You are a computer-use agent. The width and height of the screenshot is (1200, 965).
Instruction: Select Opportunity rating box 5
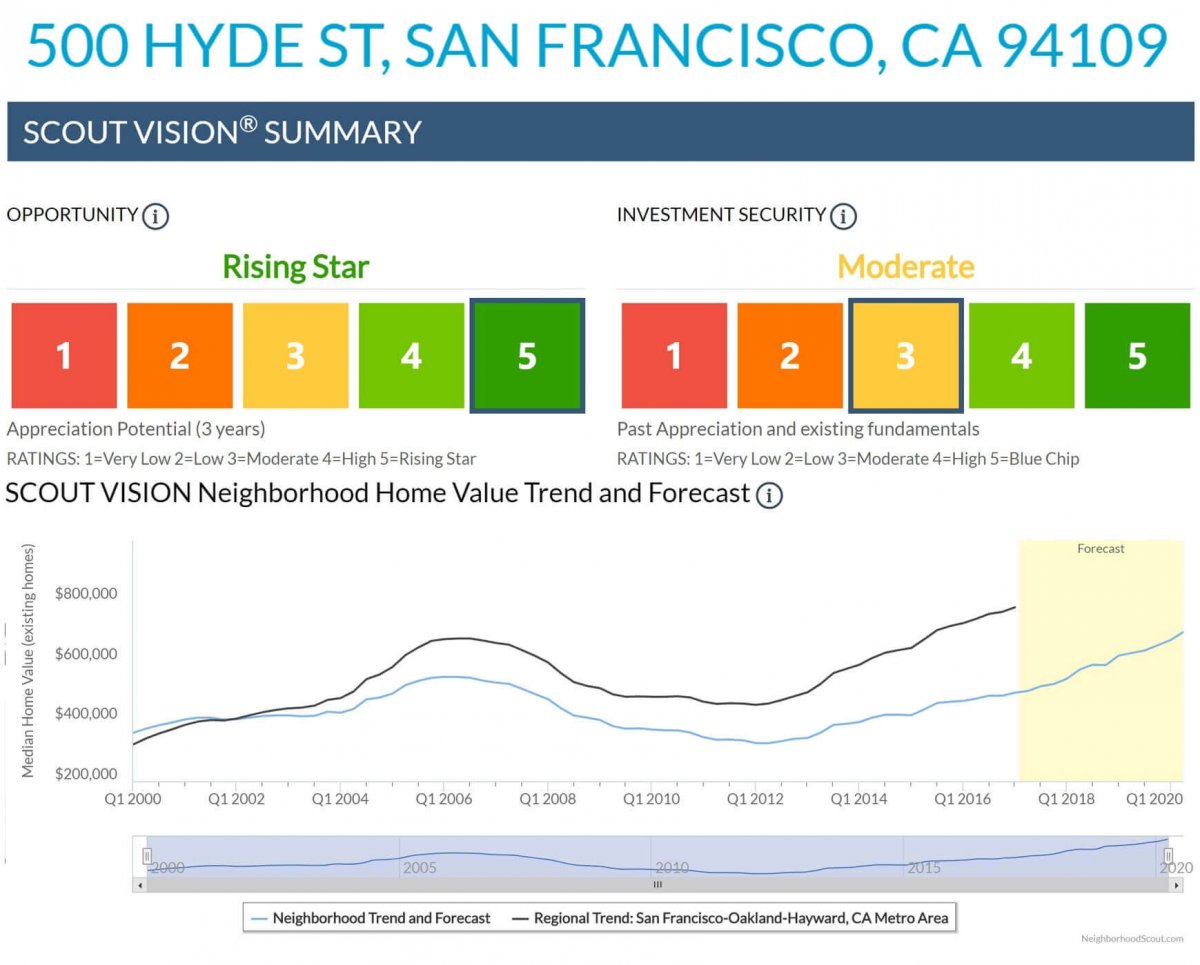click(527, 356)
